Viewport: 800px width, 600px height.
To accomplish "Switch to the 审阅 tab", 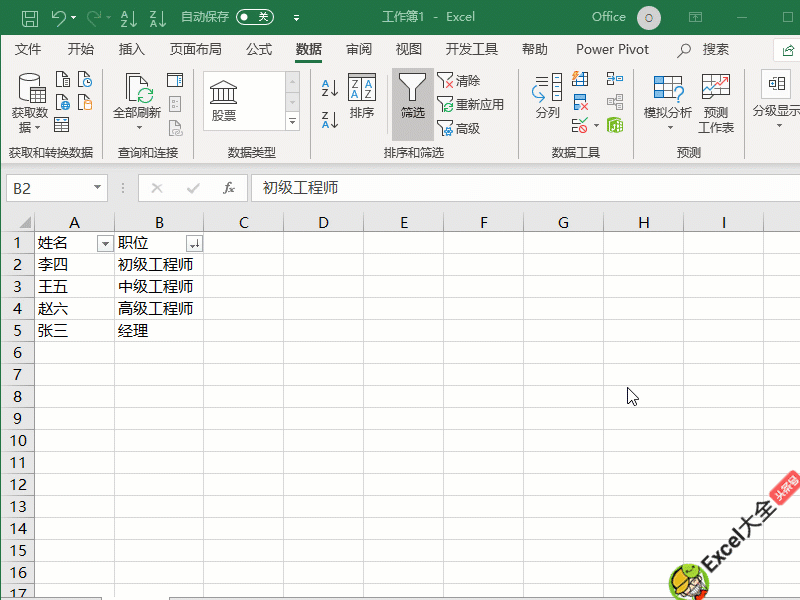I will coord(359,49).
